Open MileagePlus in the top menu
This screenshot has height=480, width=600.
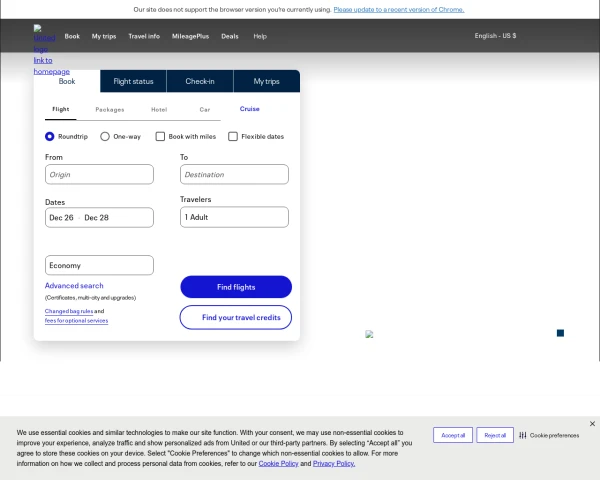pyautogui.click(x=190, y=36)
